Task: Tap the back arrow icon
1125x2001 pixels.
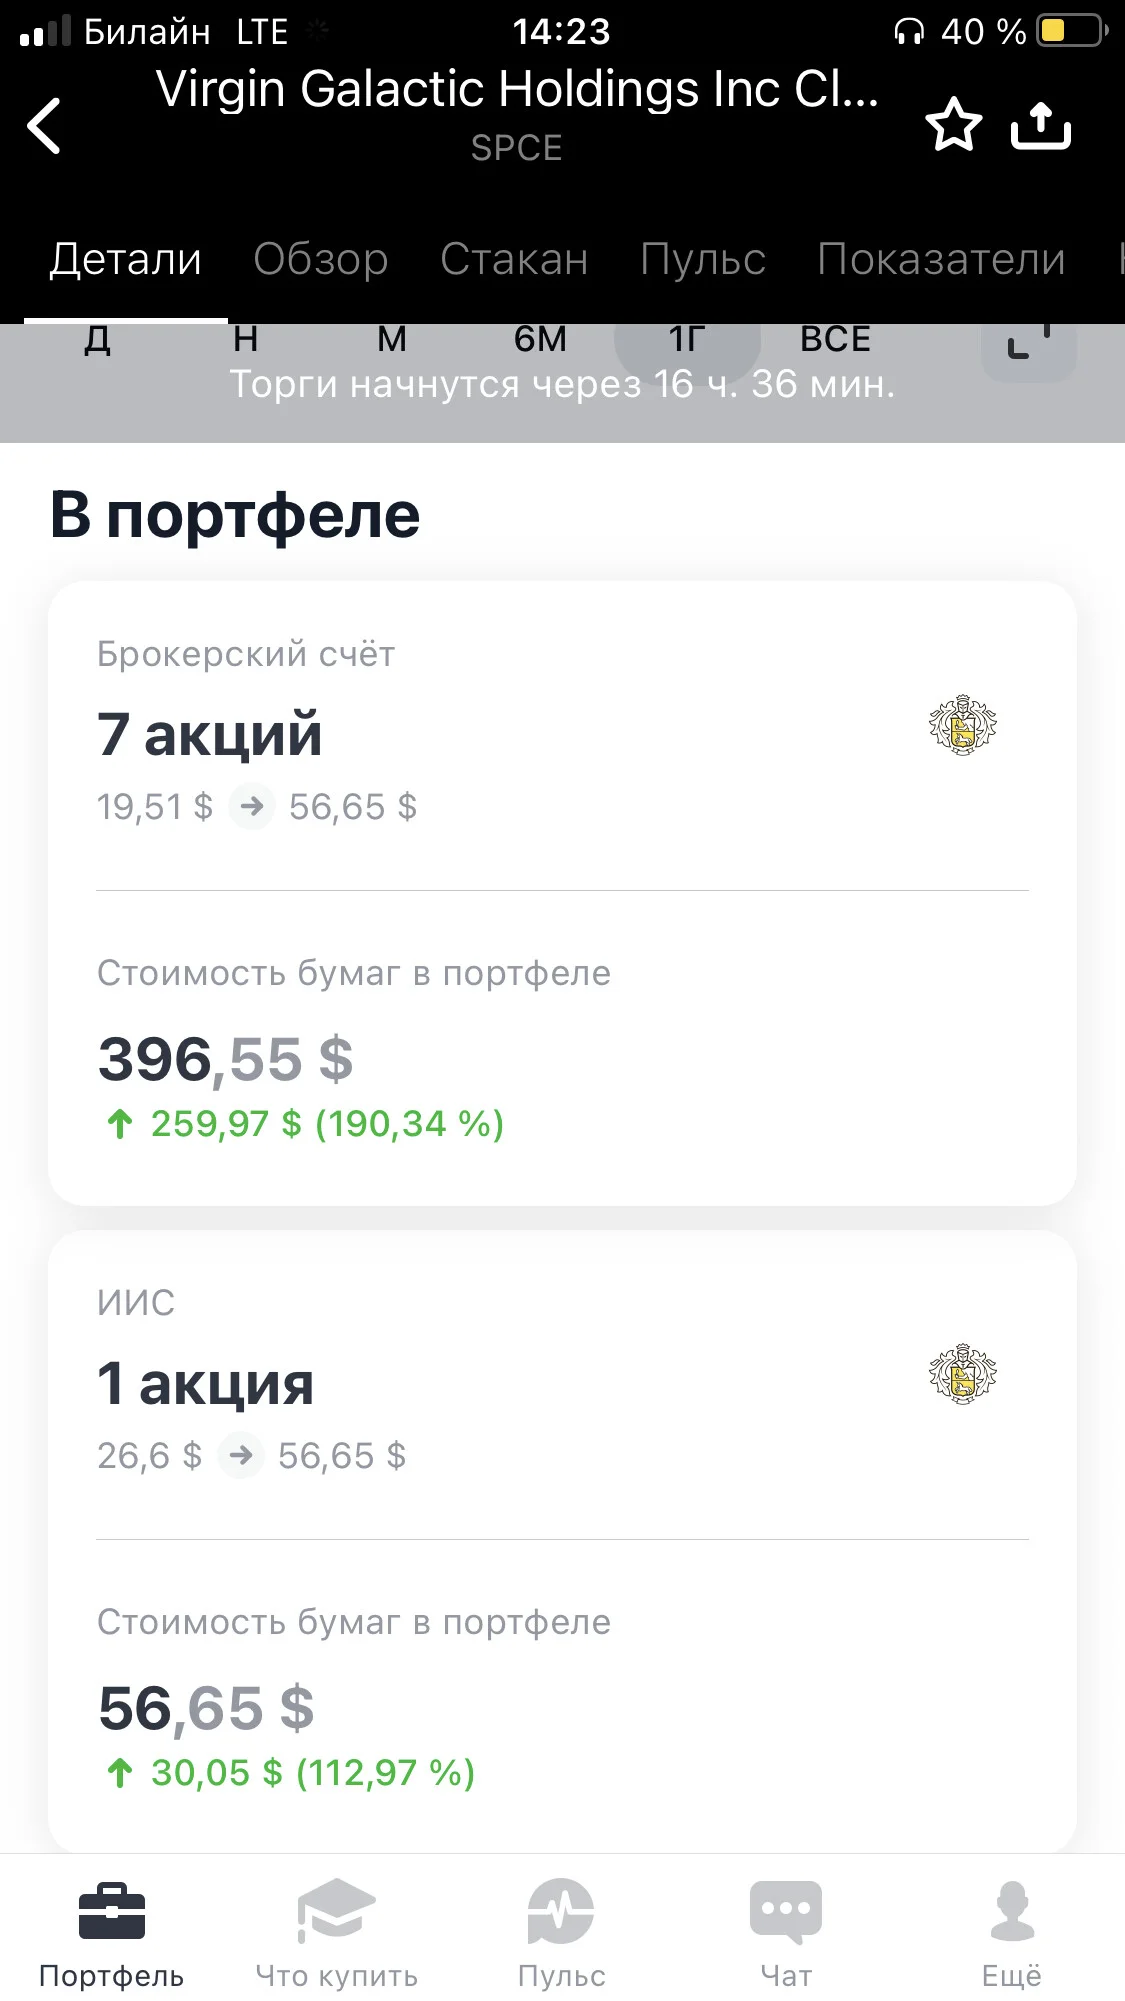Action: pyautogui.click(x=44, y=126)
